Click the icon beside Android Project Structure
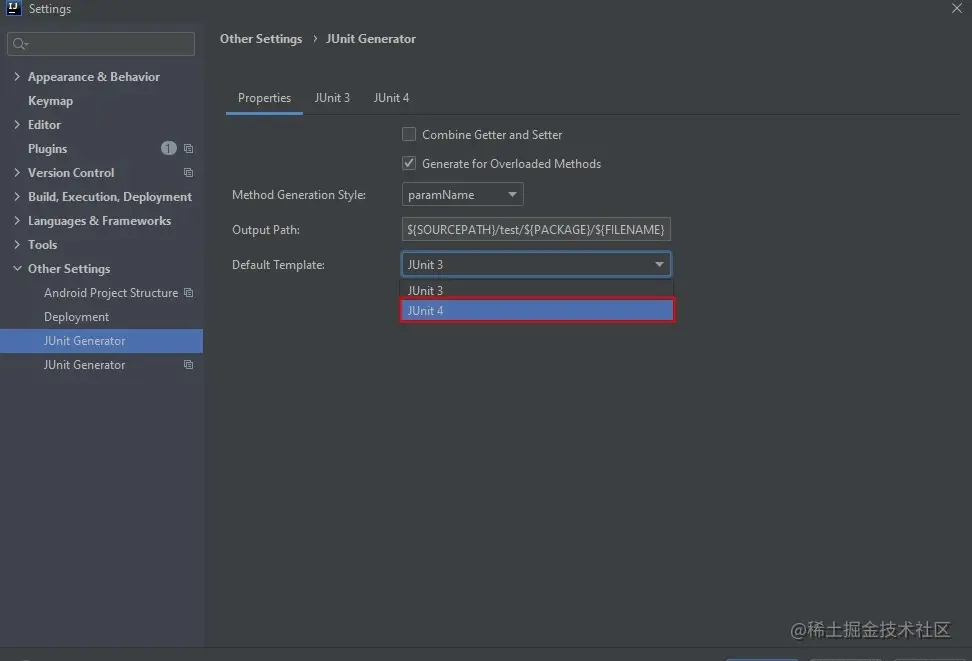The width and height of the screenshot is (972, 661). (188, 293)
